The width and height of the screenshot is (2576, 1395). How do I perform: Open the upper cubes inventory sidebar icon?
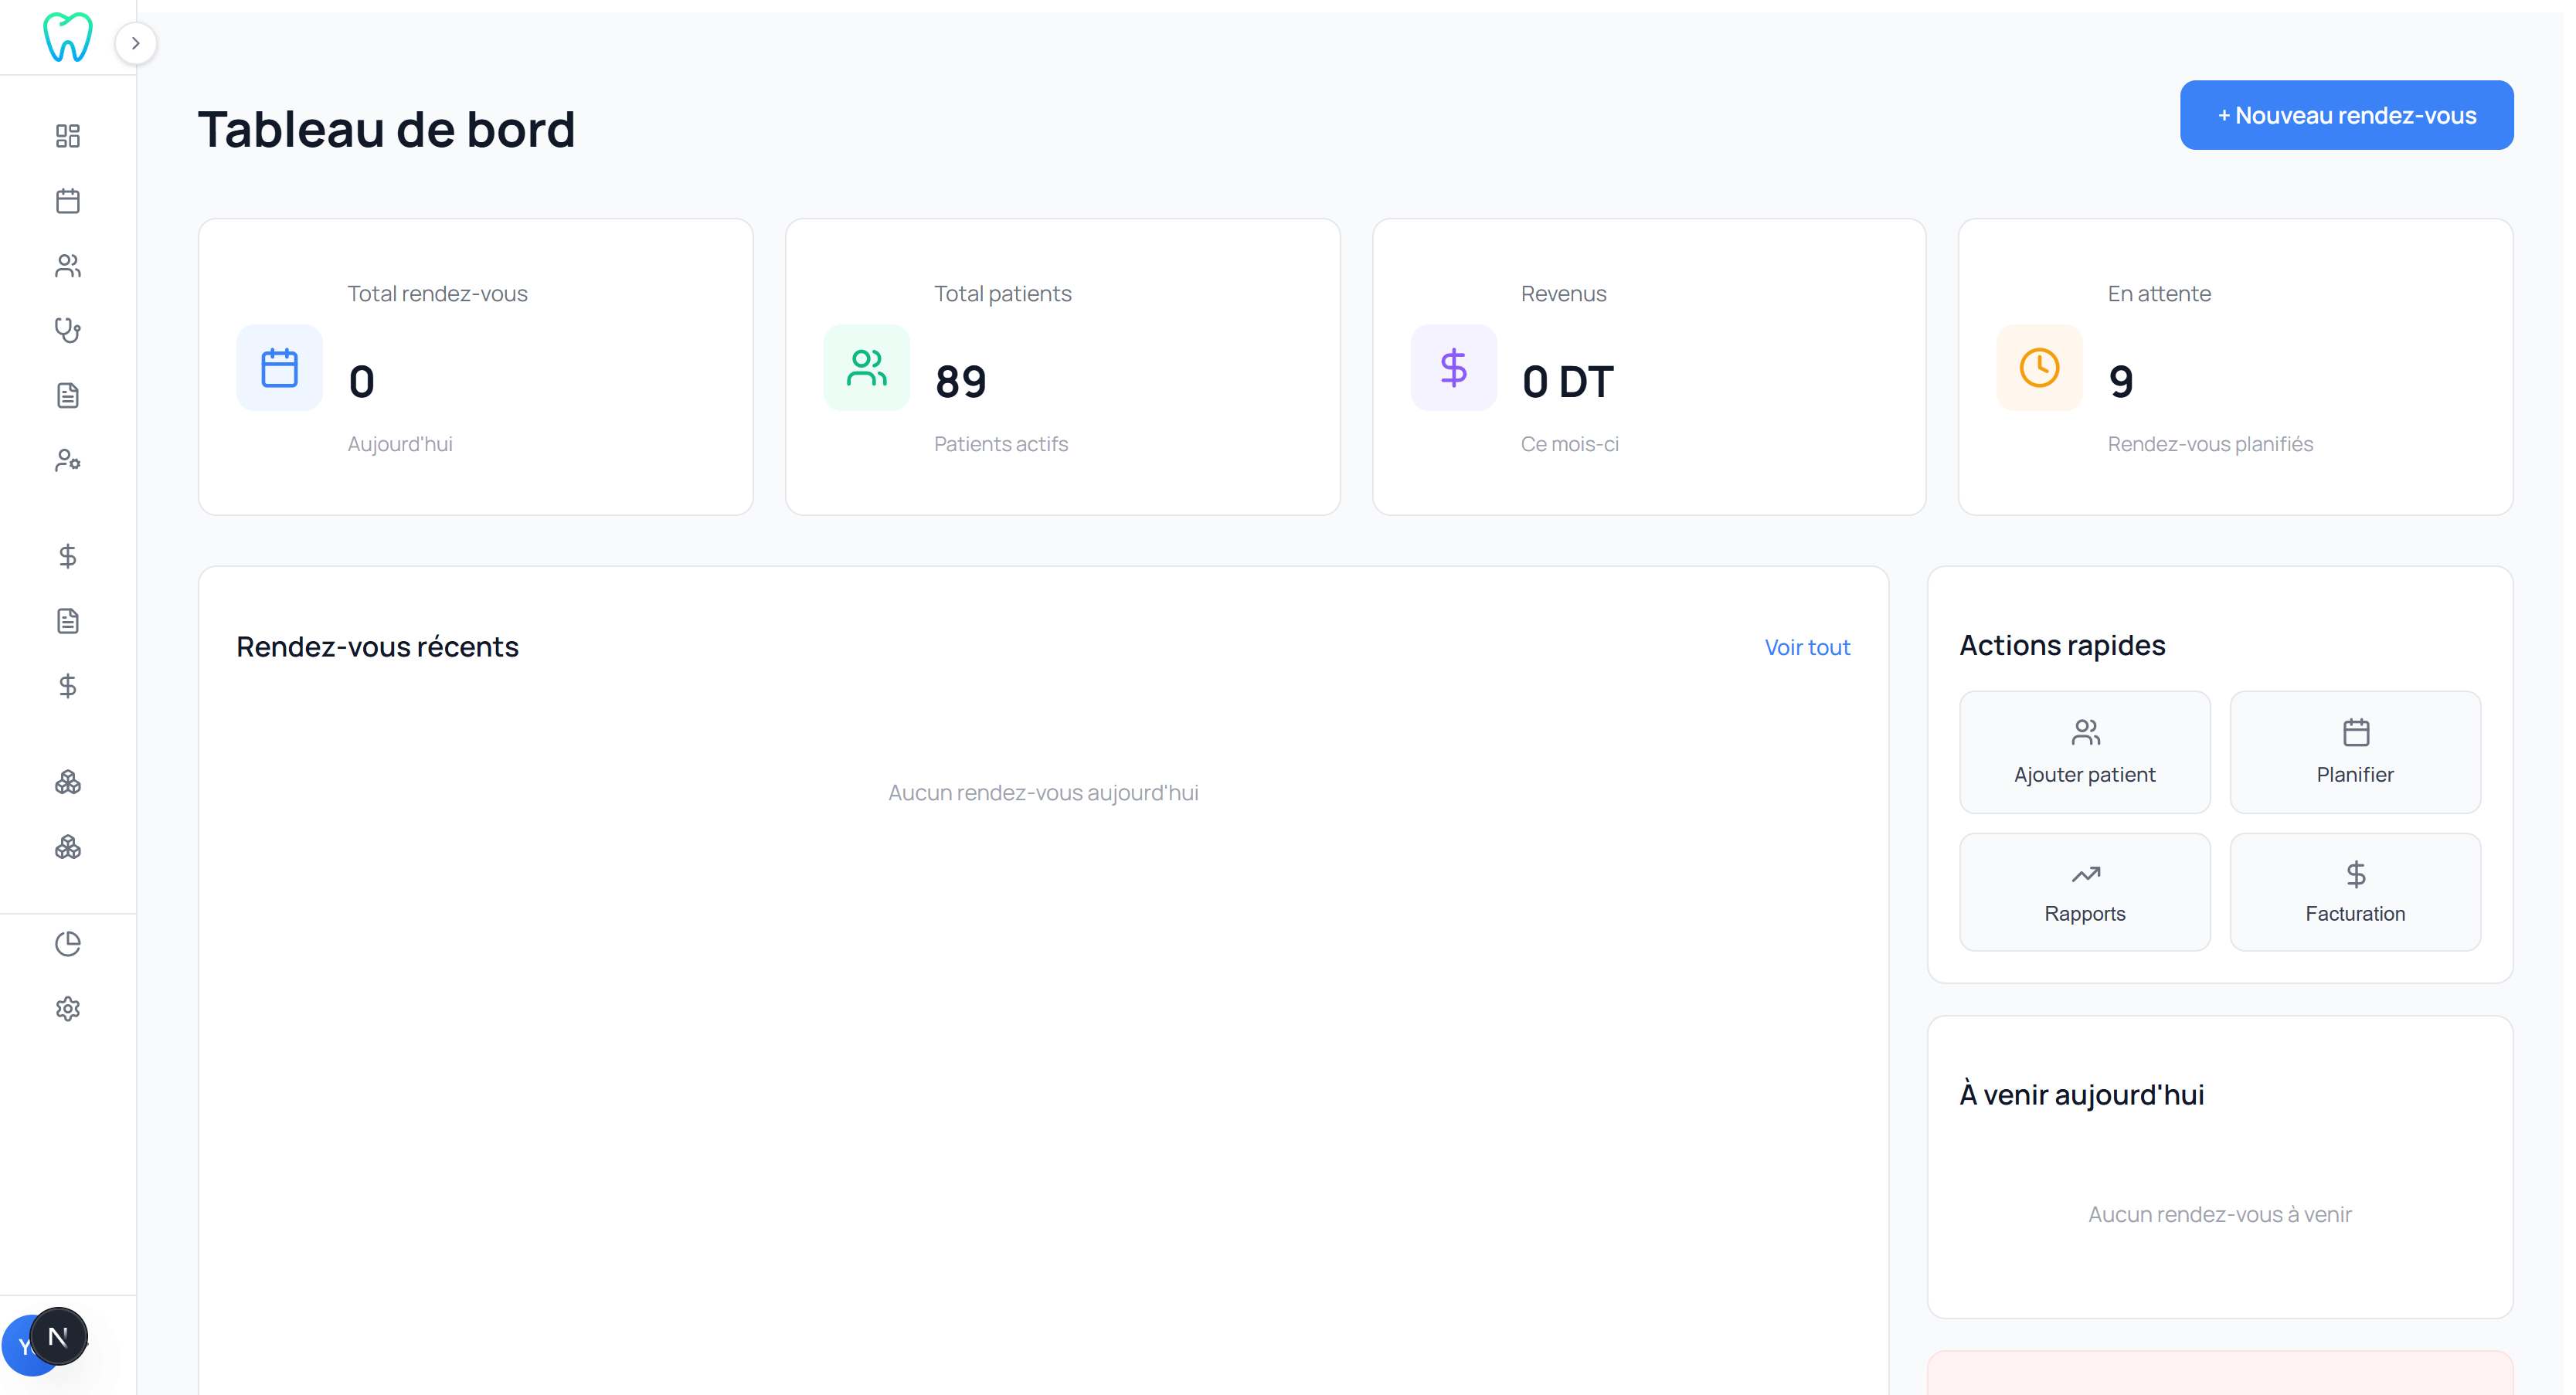click(x=68, y=782)
